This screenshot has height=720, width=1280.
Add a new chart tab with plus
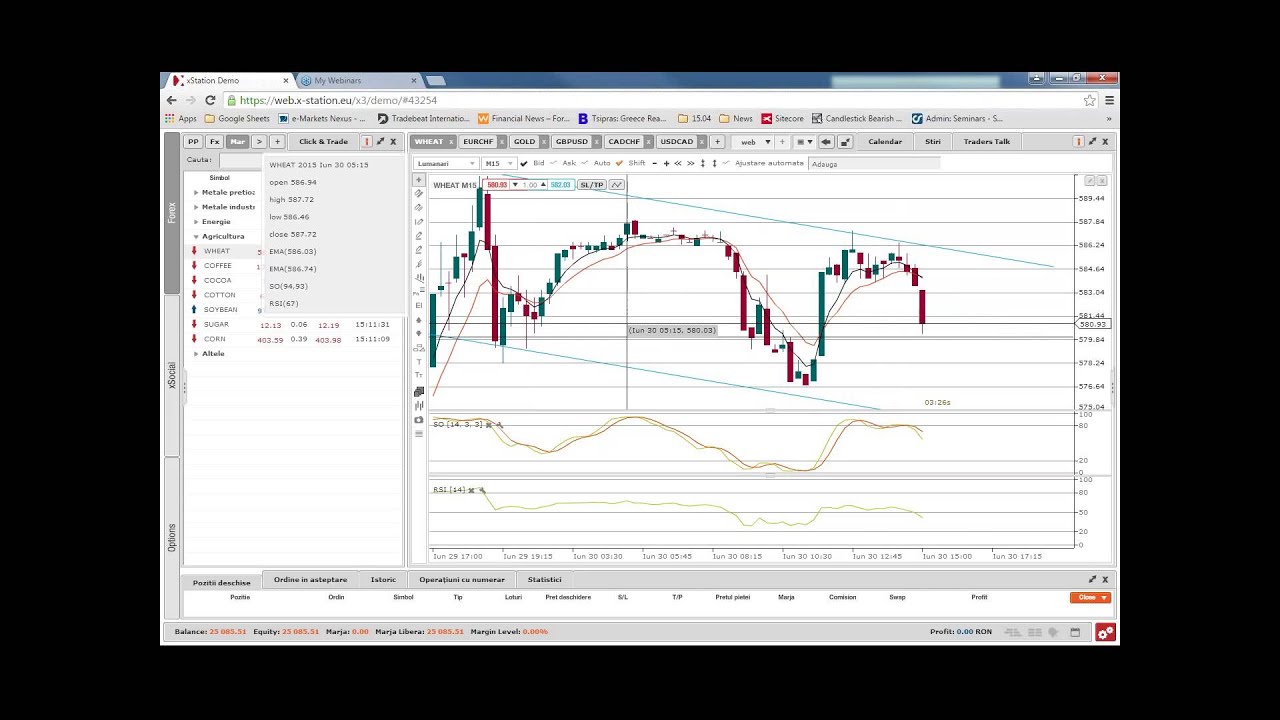tap(717, 142)
